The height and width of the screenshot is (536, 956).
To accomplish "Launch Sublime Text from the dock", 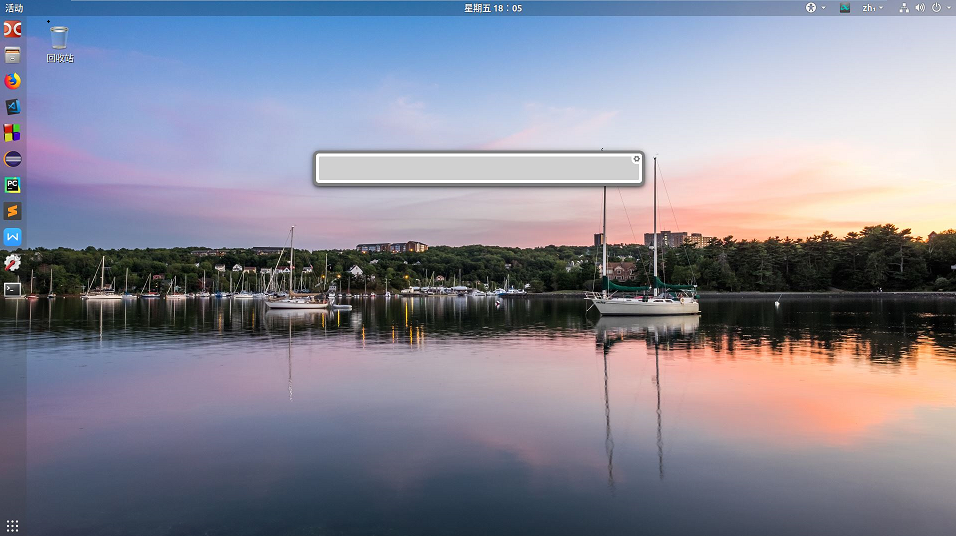I will [12, 211].
